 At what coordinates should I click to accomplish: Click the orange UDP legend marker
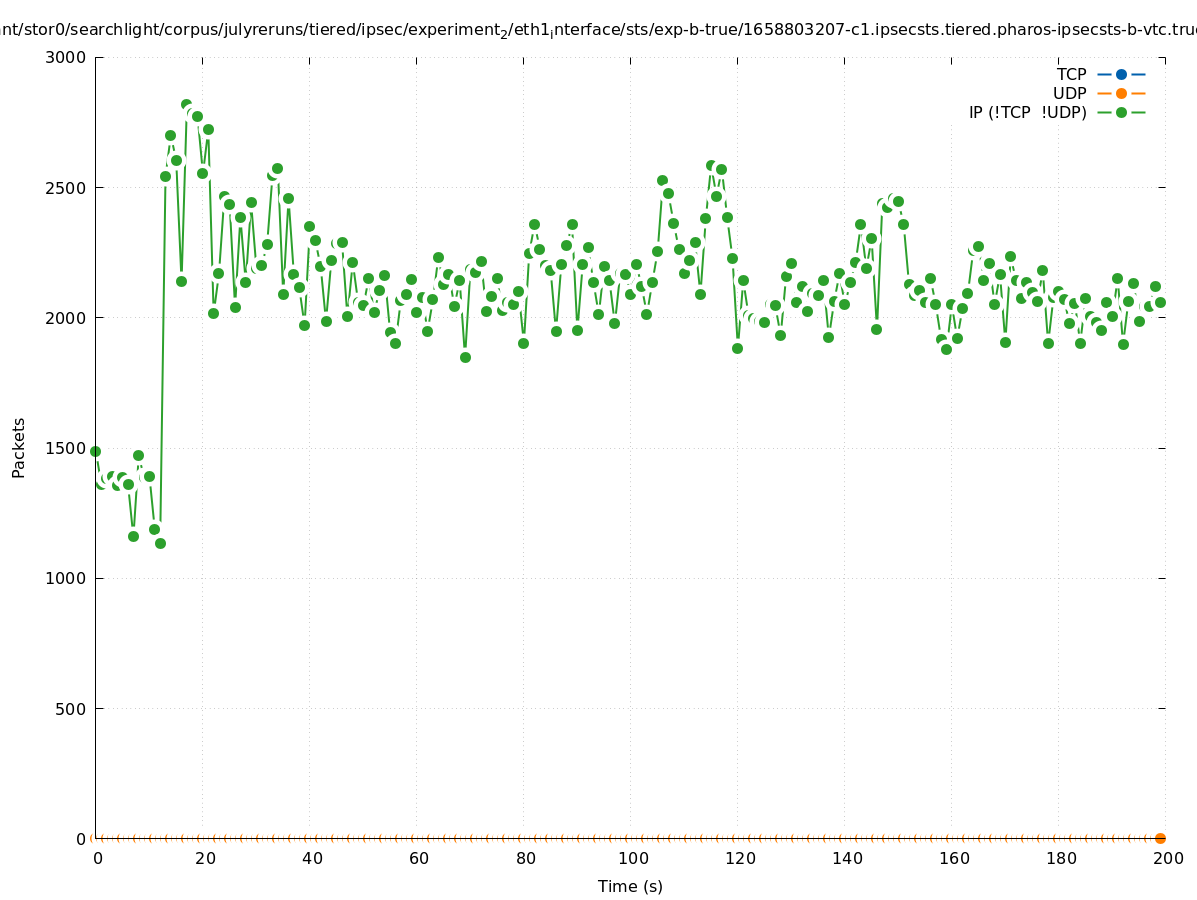click(x=1121, y=93)
